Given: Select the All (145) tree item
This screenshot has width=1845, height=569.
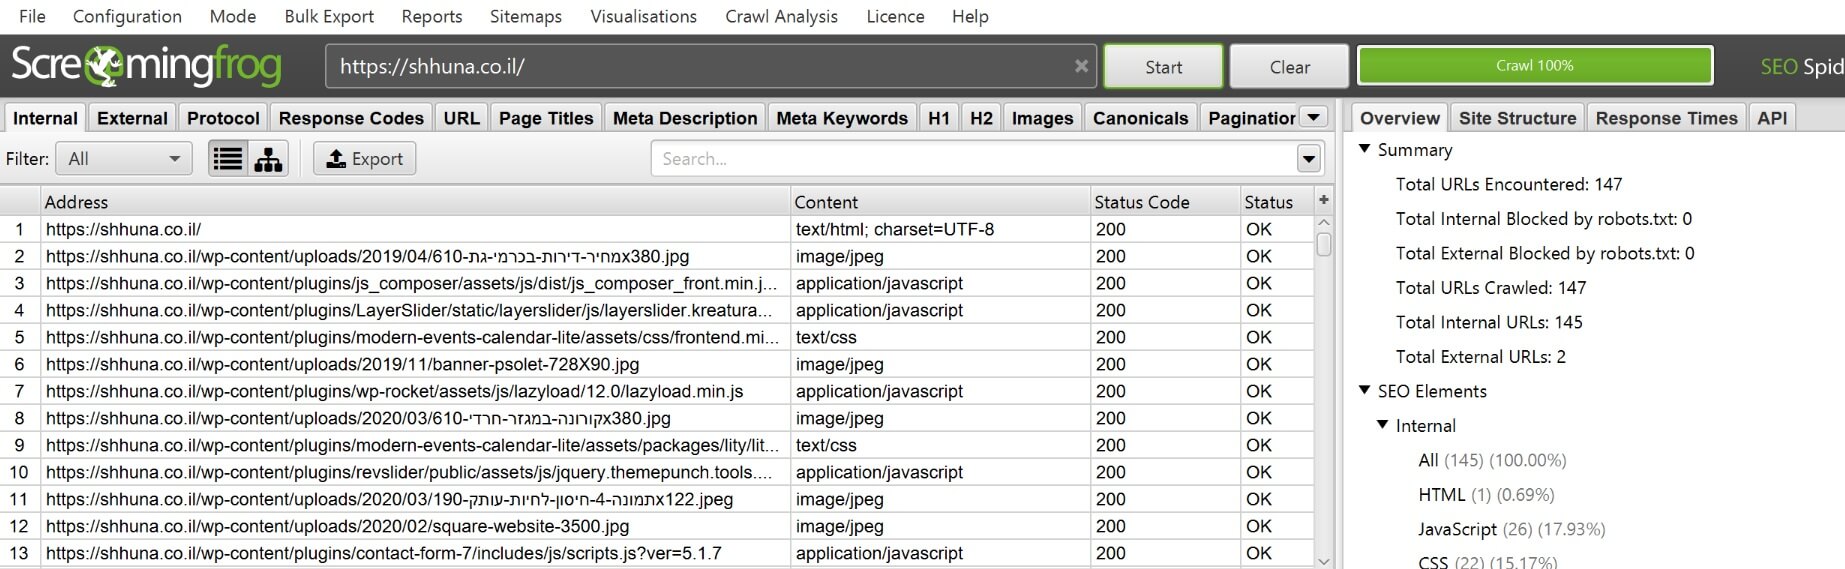Looking at the screenshot, I should click(1492, 460).
